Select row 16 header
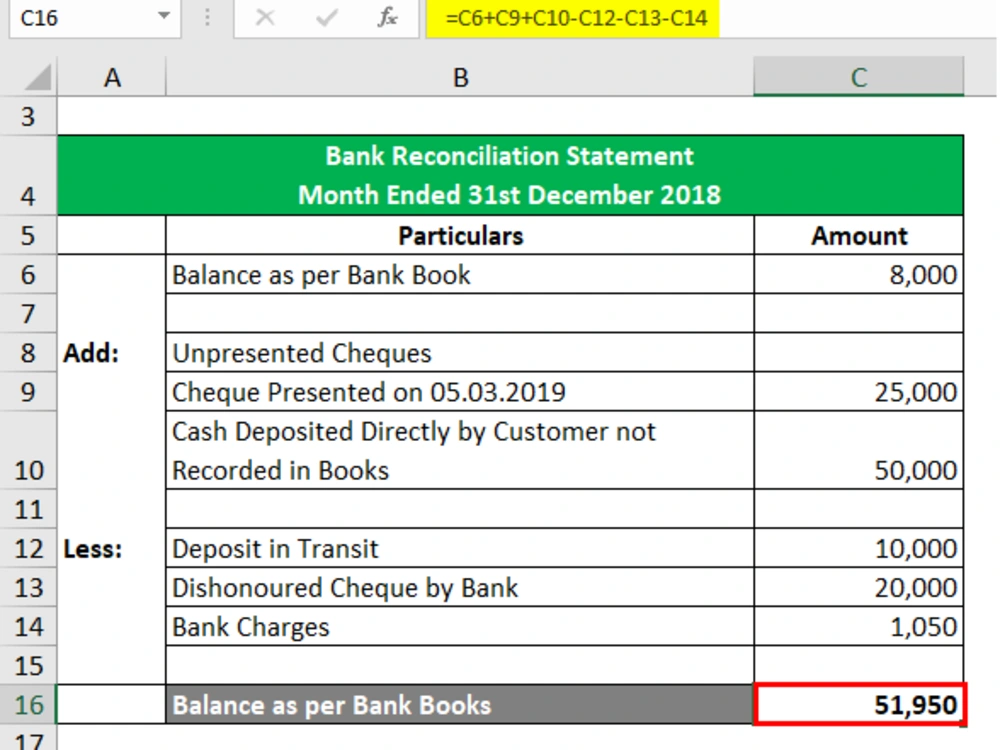 coord(28,705)
